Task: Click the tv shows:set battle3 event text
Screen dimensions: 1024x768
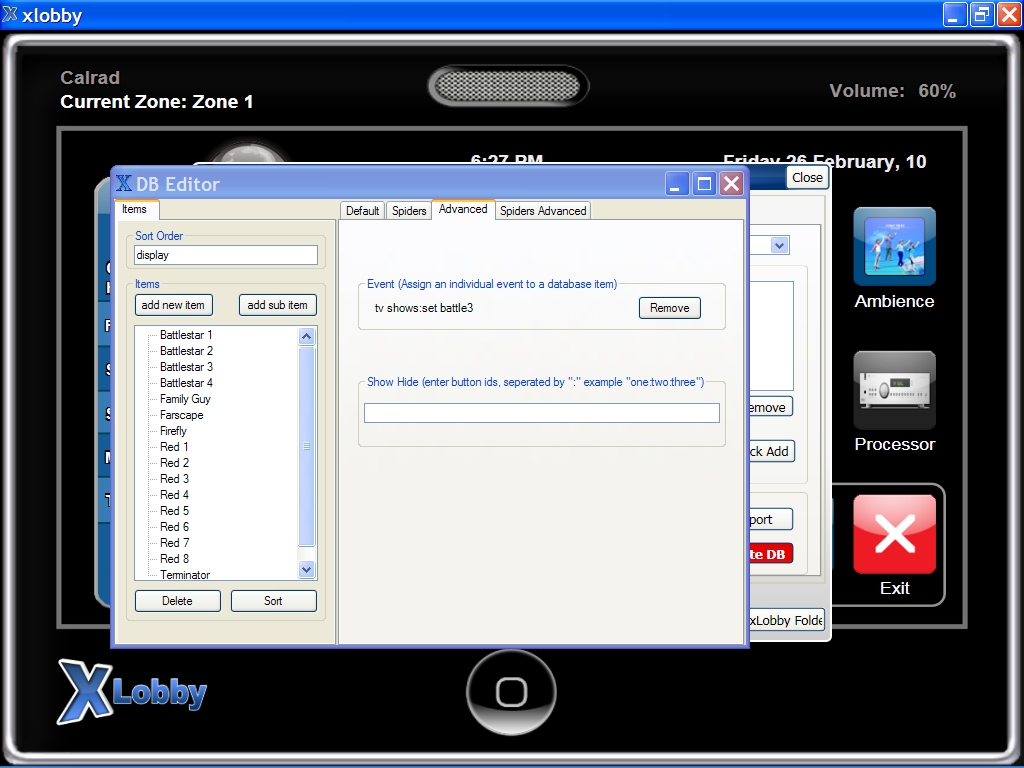Action: [424, 308]
